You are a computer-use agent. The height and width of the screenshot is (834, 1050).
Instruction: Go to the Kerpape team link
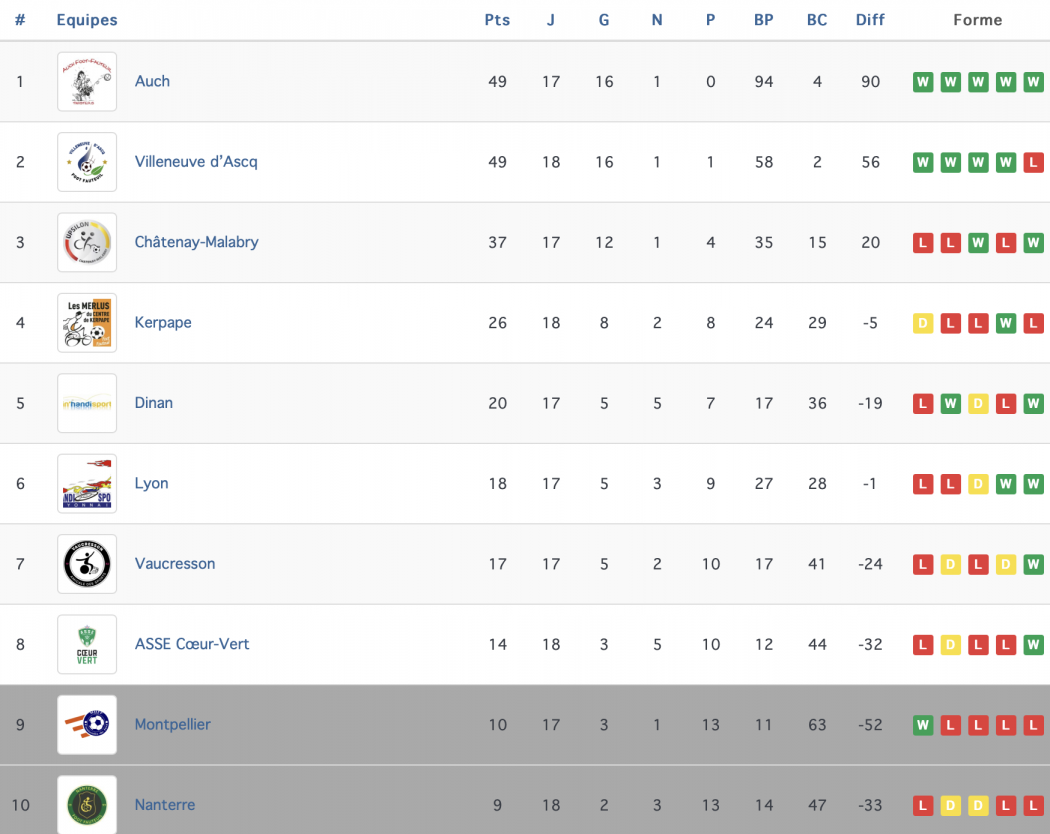click(163, 323)
